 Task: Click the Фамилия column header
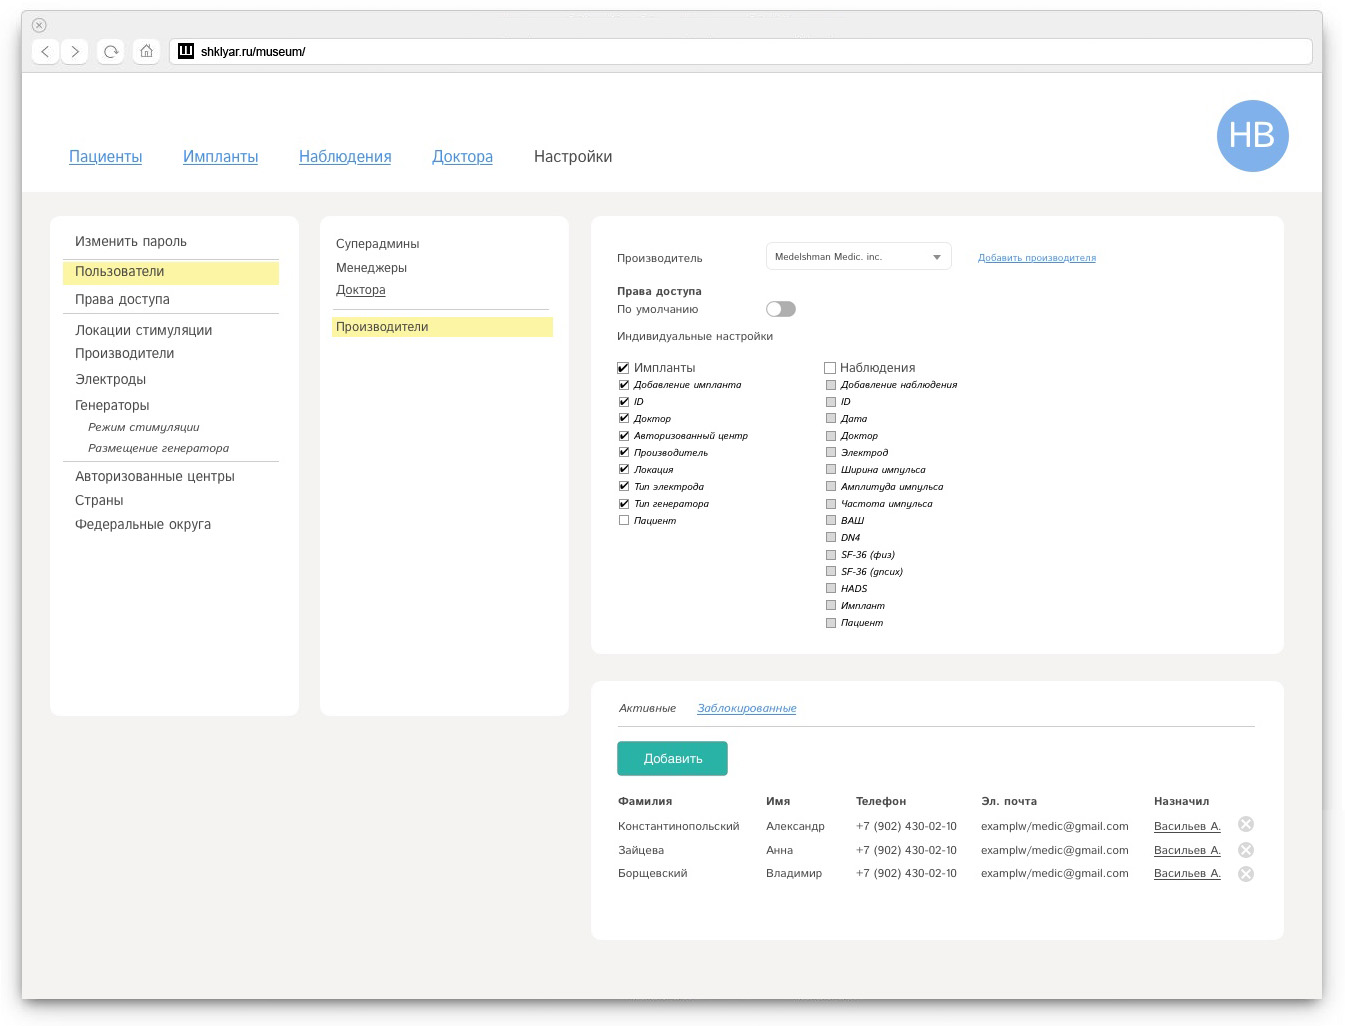(645, 801)
